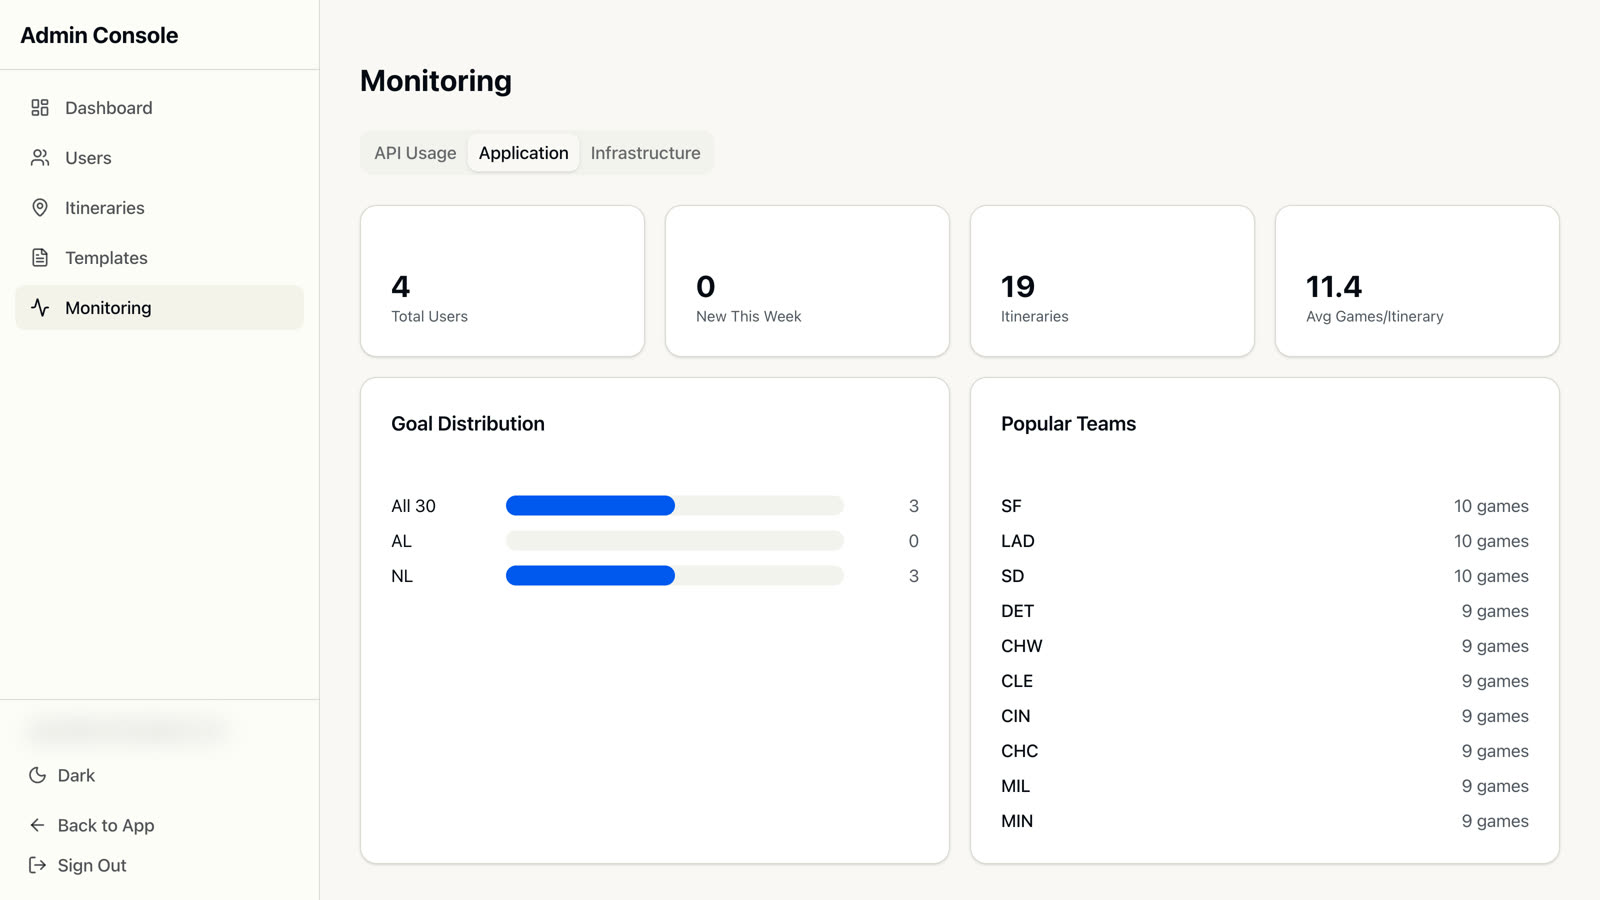Click the Dashboard grid icon

pos(40,108)
